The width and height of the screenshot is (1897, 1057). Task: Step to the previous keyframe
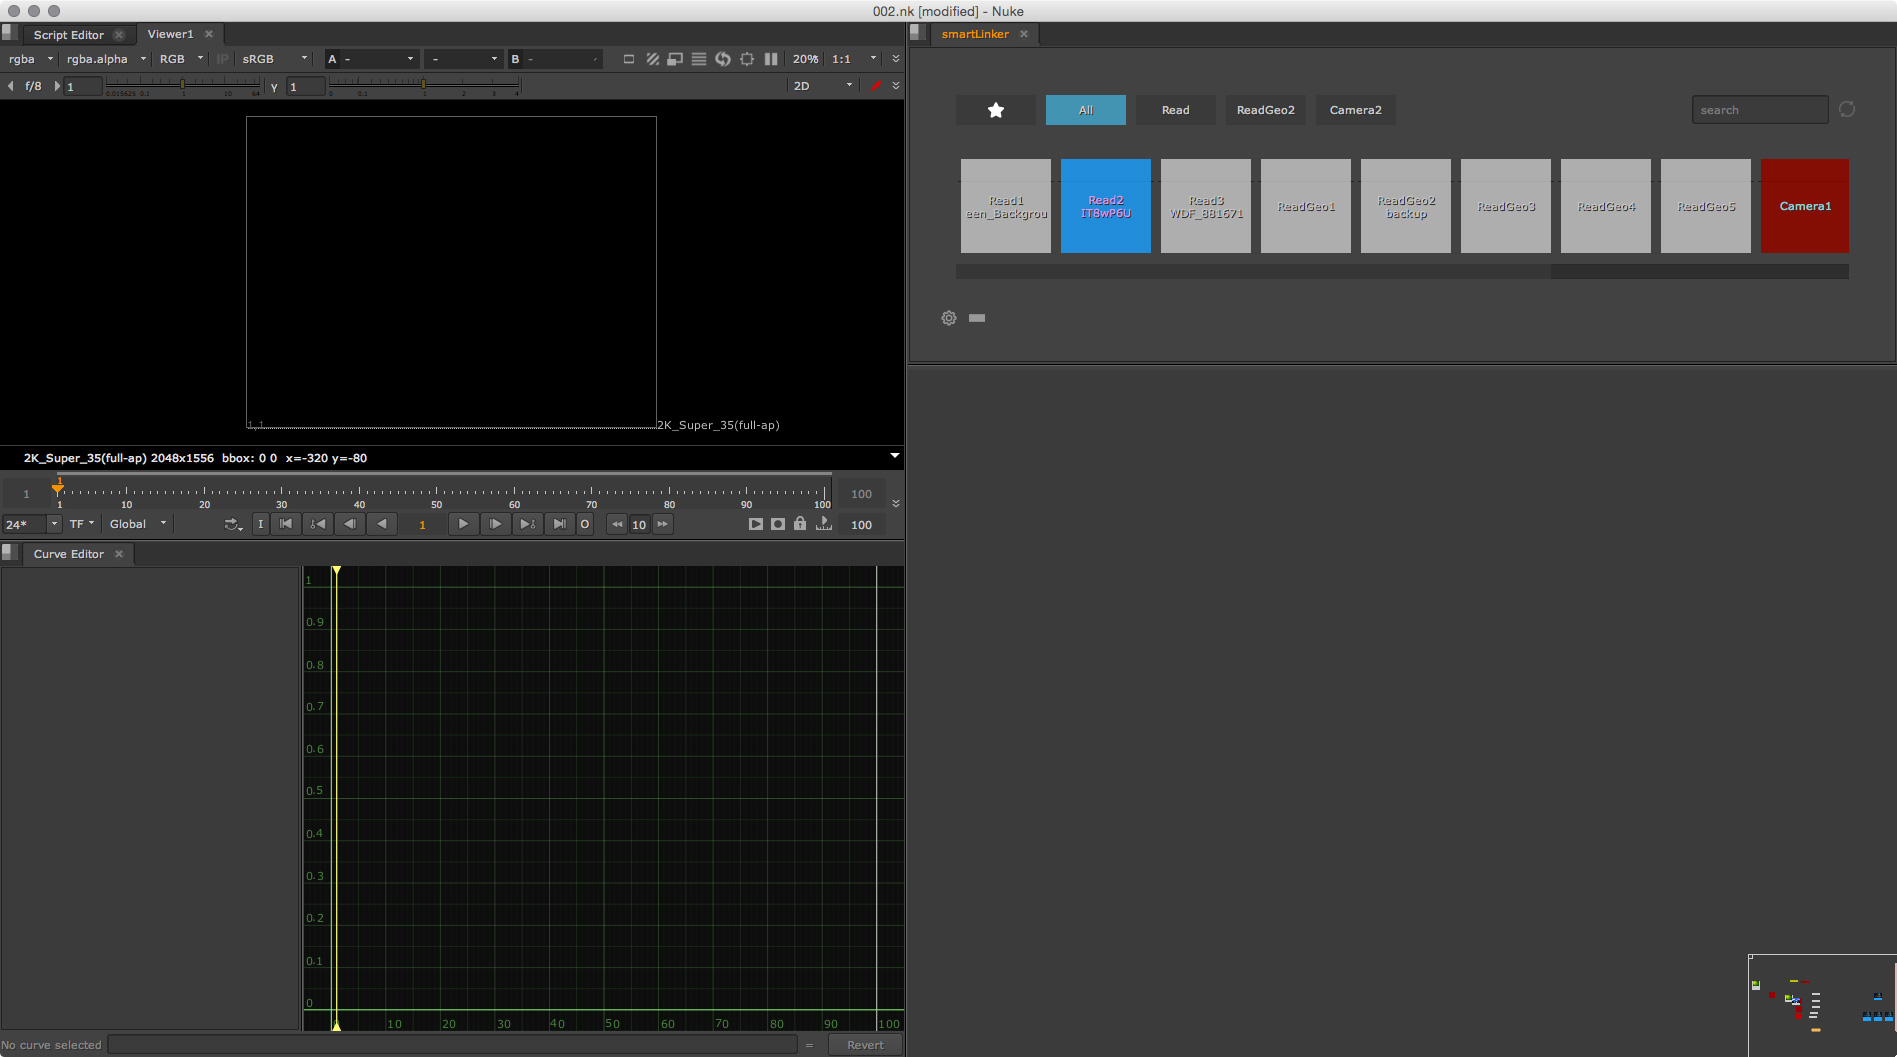(318, 524)
